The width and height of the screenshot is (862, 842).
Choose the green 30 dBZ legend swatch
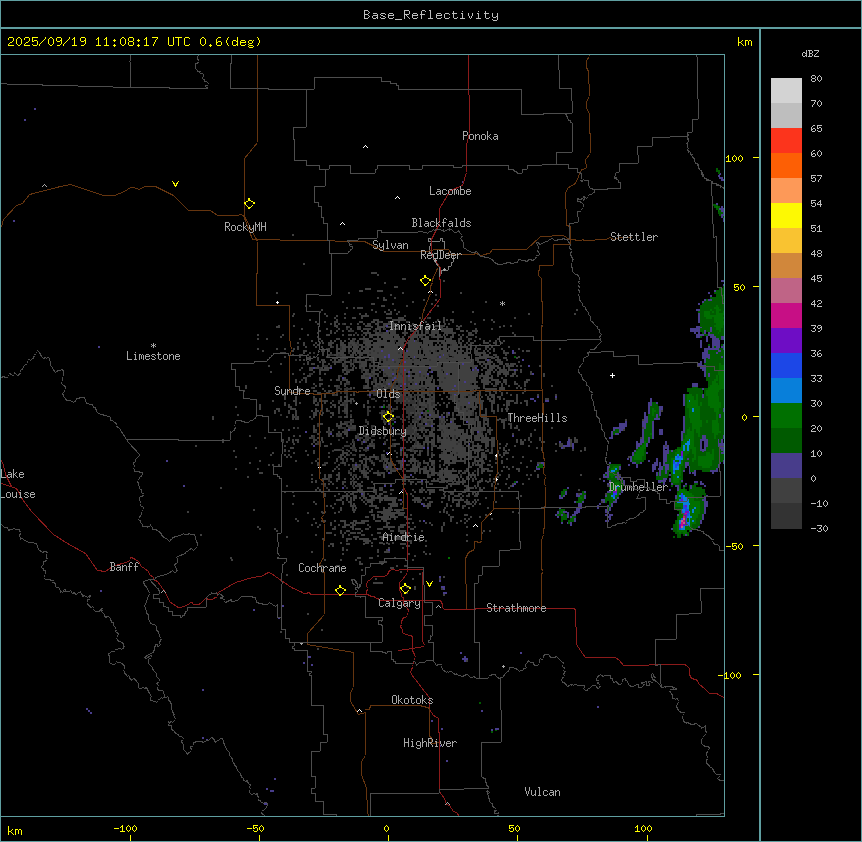click(x=786, y=415)
